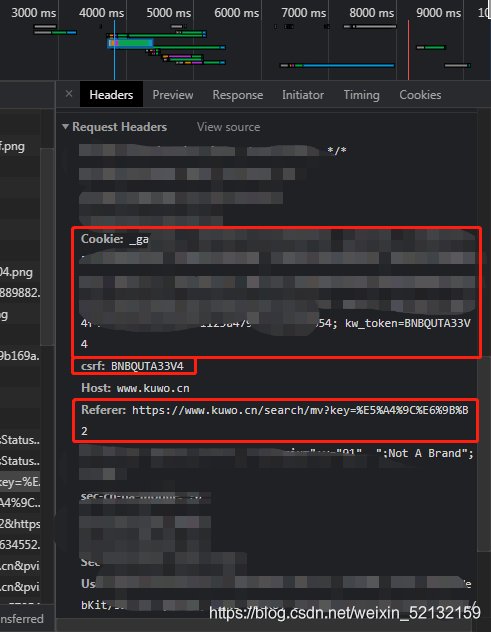Select the 634552 request entry
Screen dimensions: 491x632
20,545
